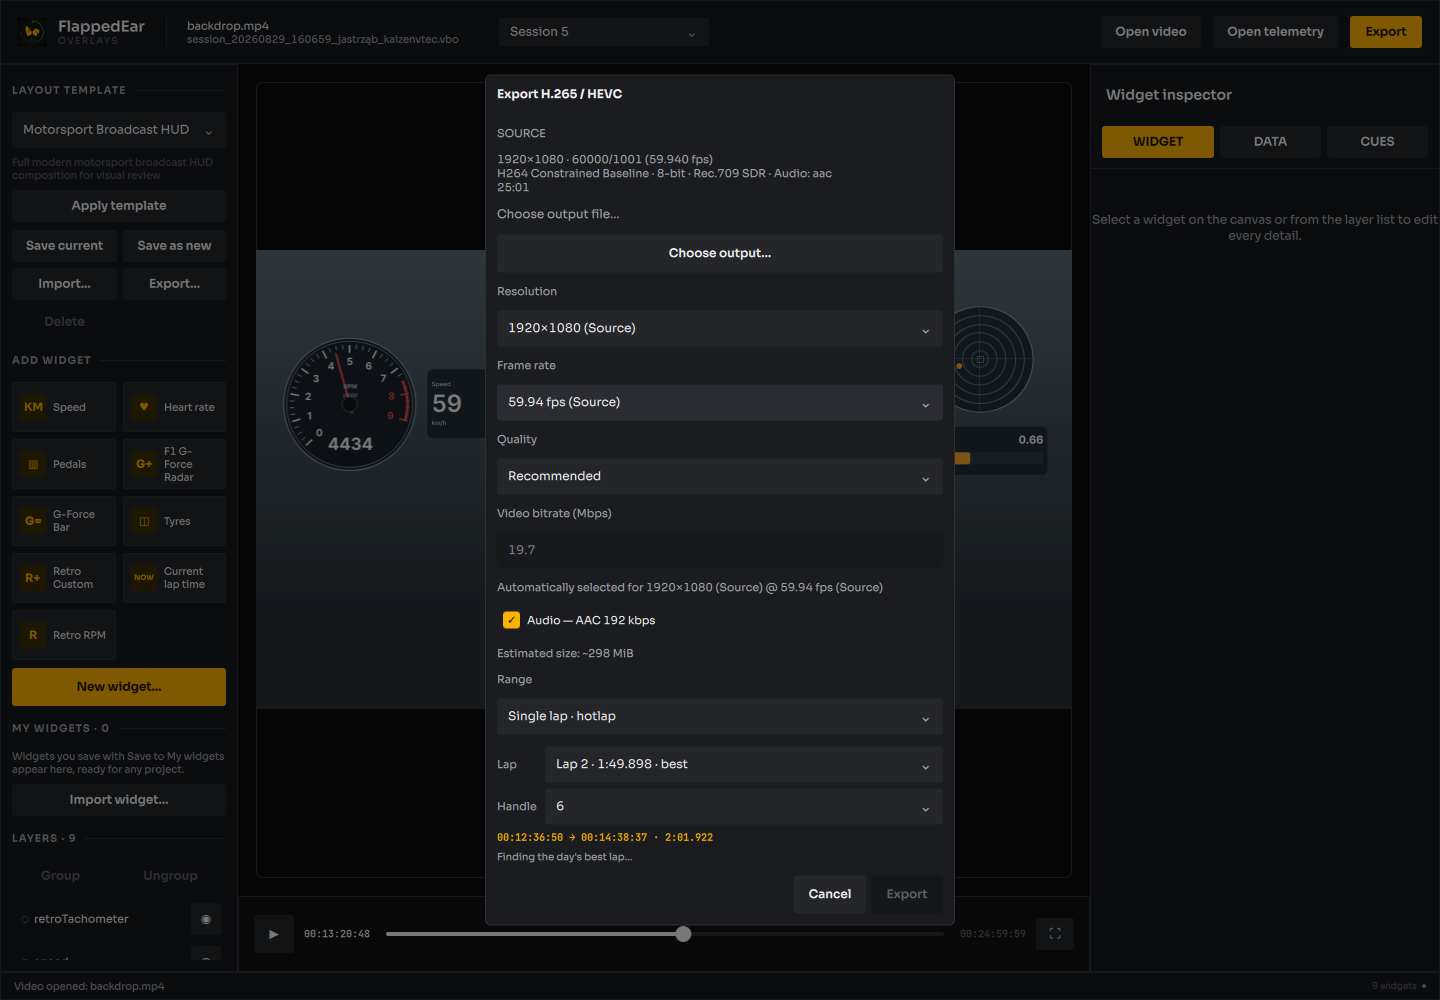1440x1000 pixels.
Task: Add the Retro RPM widget
Action: [64, 635]
